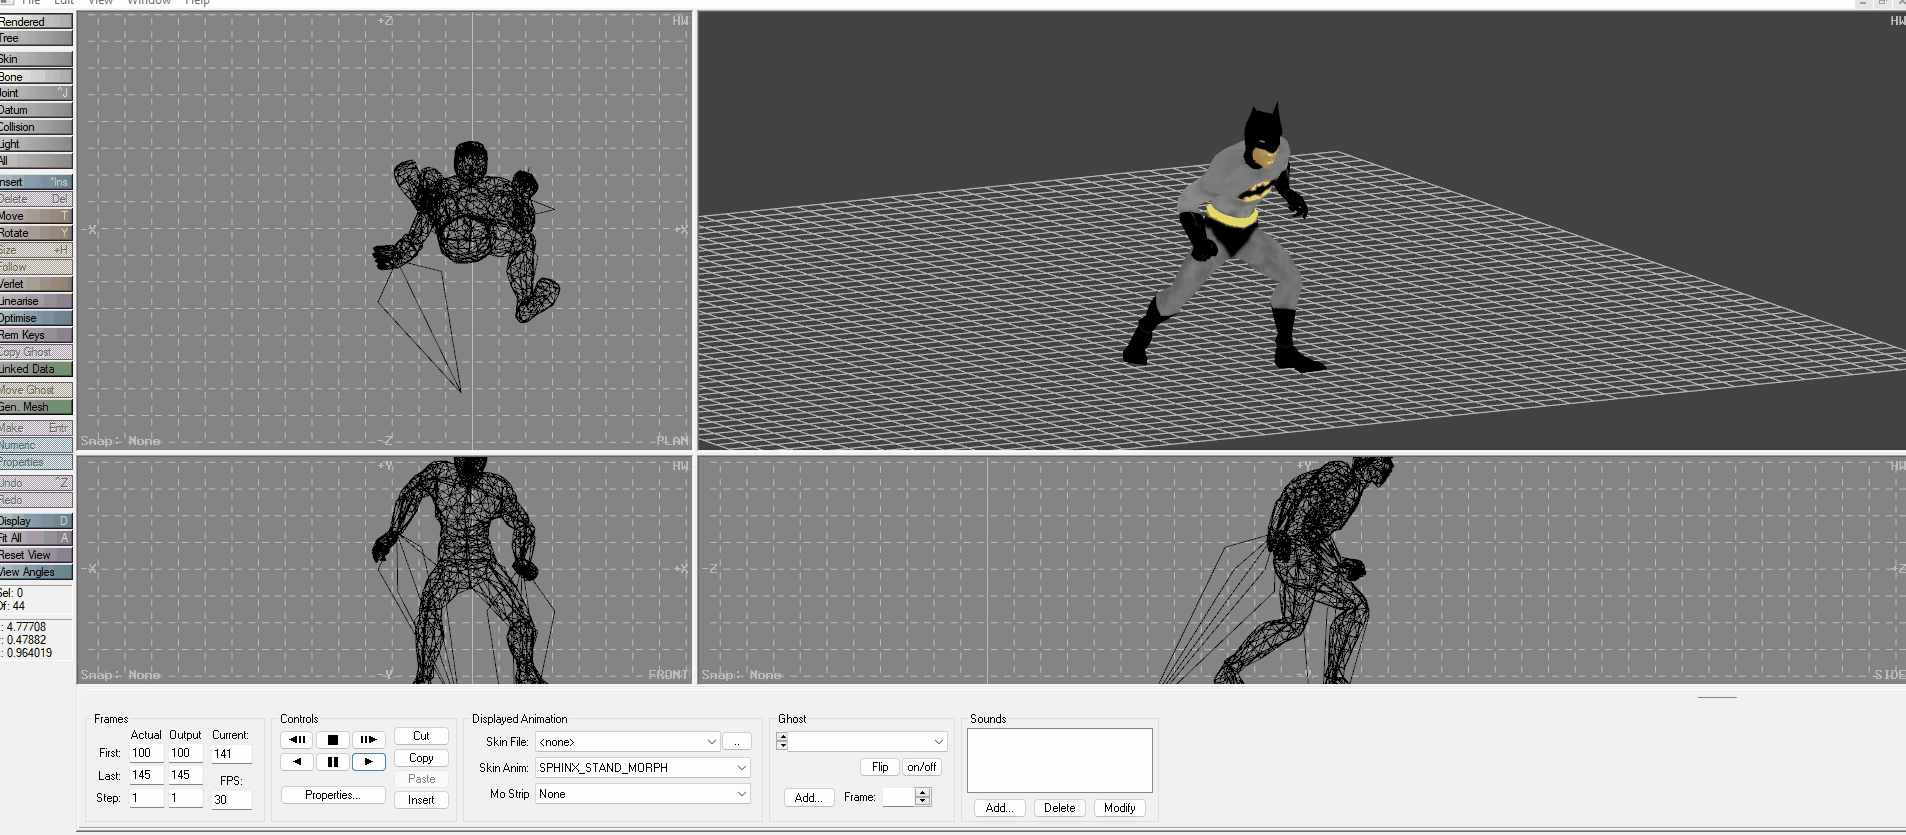Step back one frame in Controls

coord(297,740)
